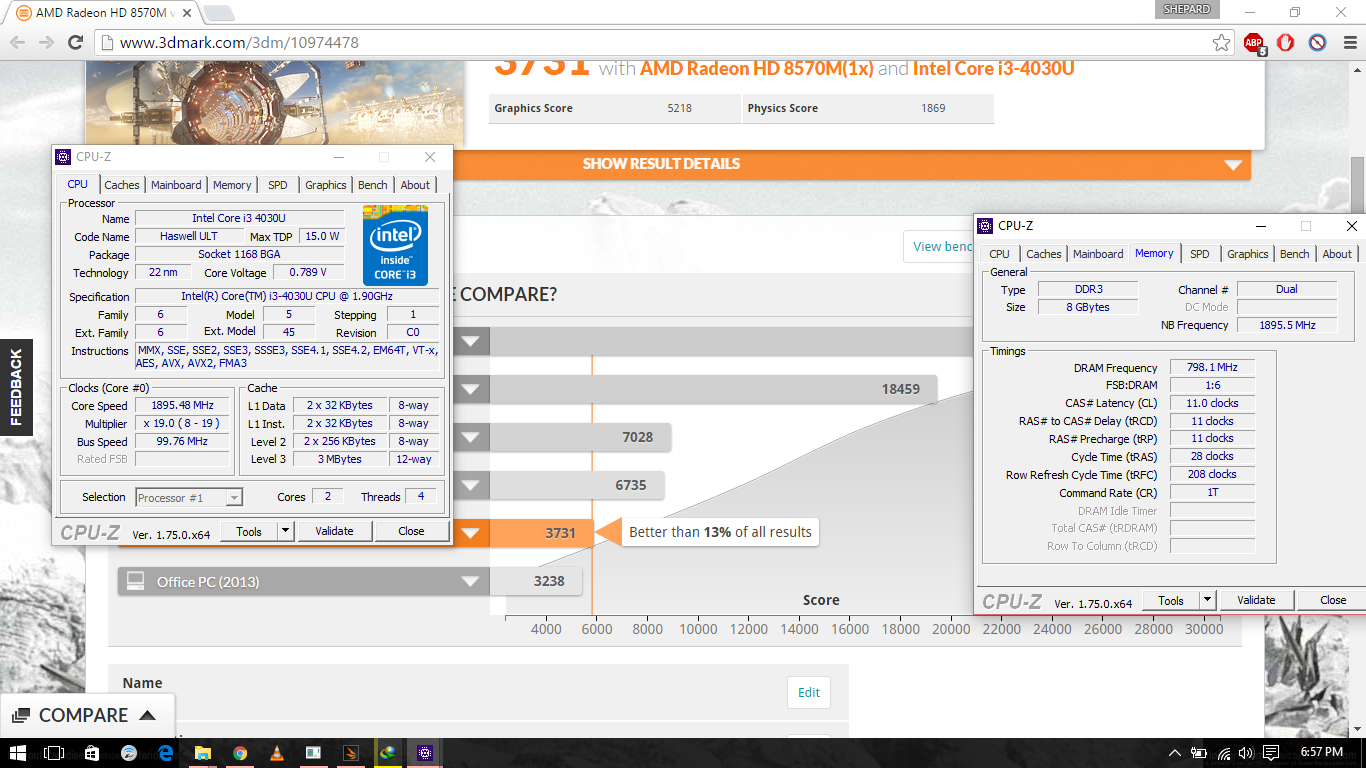Click AMD Radeon HD 8570M(1x) link in header

[x=757, y=69]
